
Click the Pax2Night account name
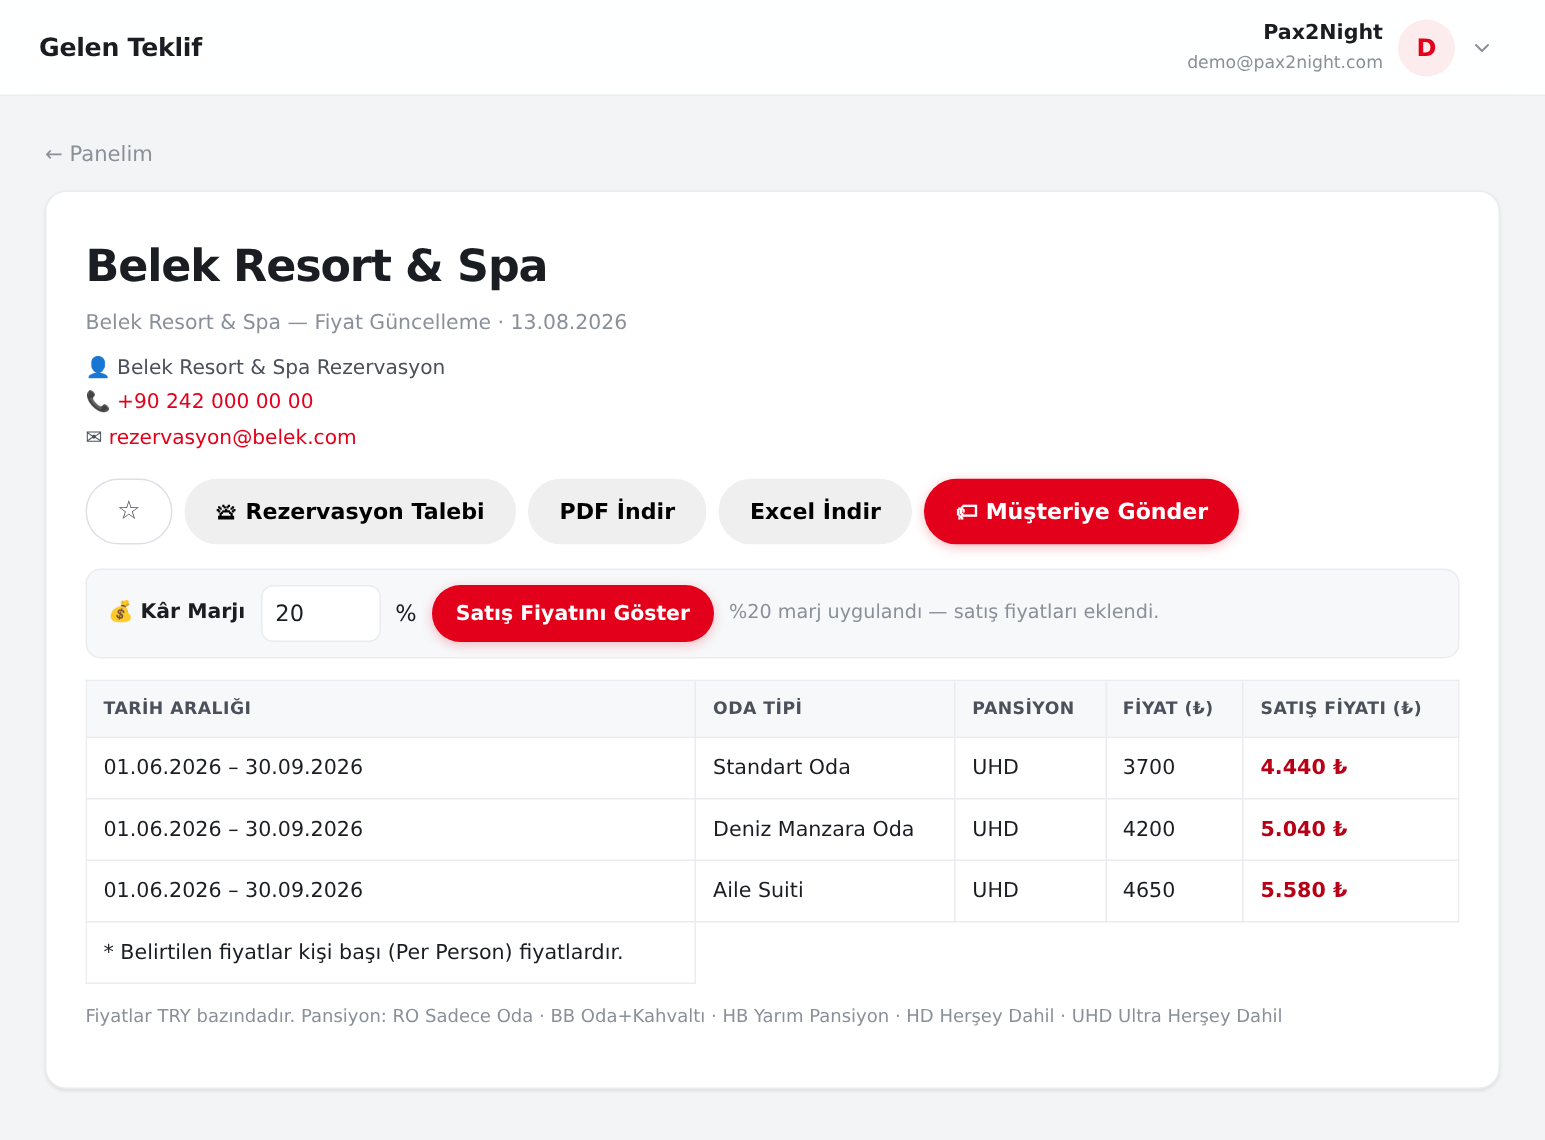[1323, 32]
